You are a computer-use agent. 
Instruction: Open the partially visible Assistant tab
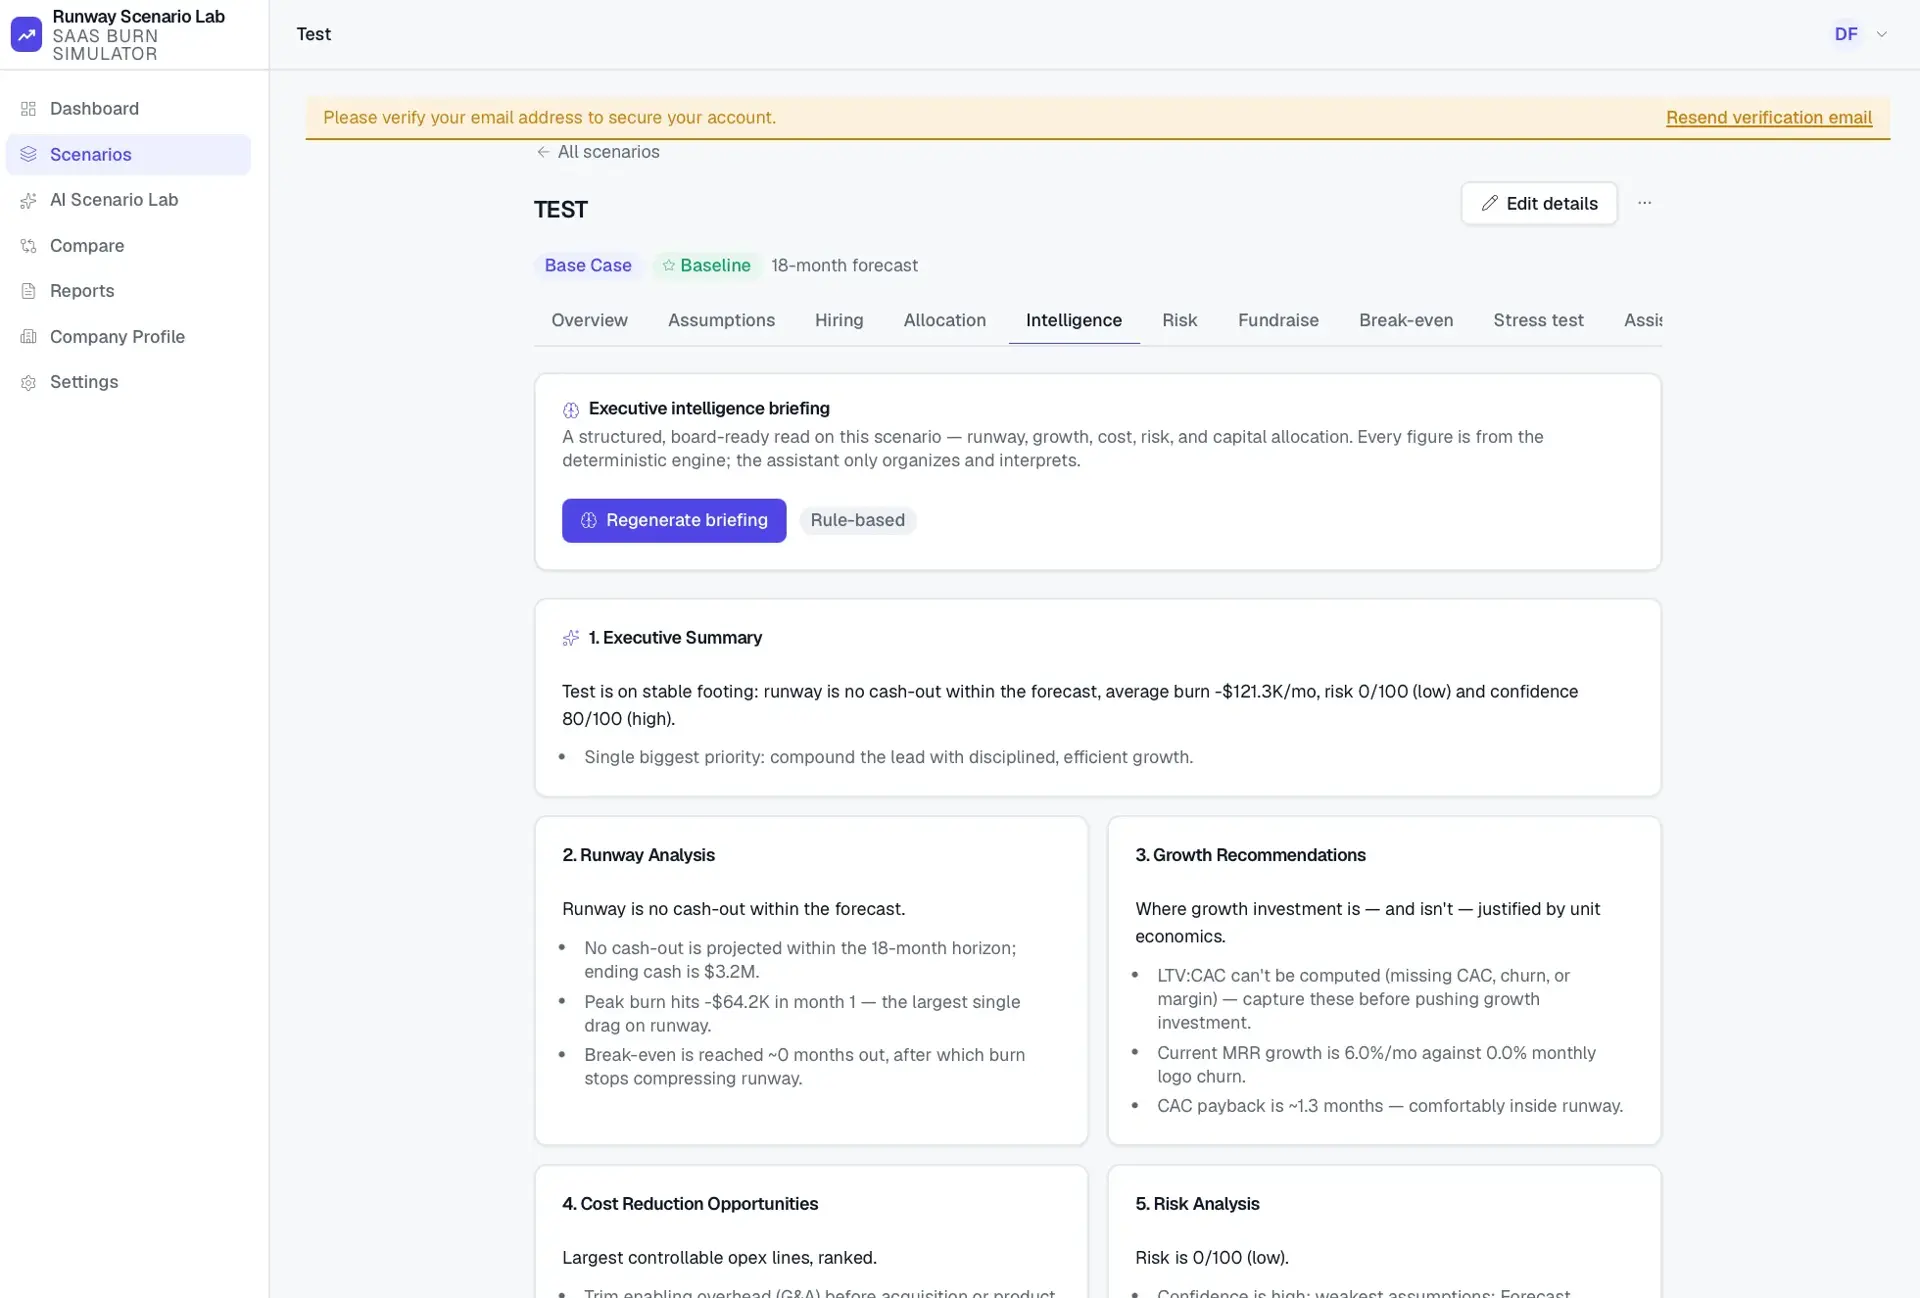click(1642, 320)
